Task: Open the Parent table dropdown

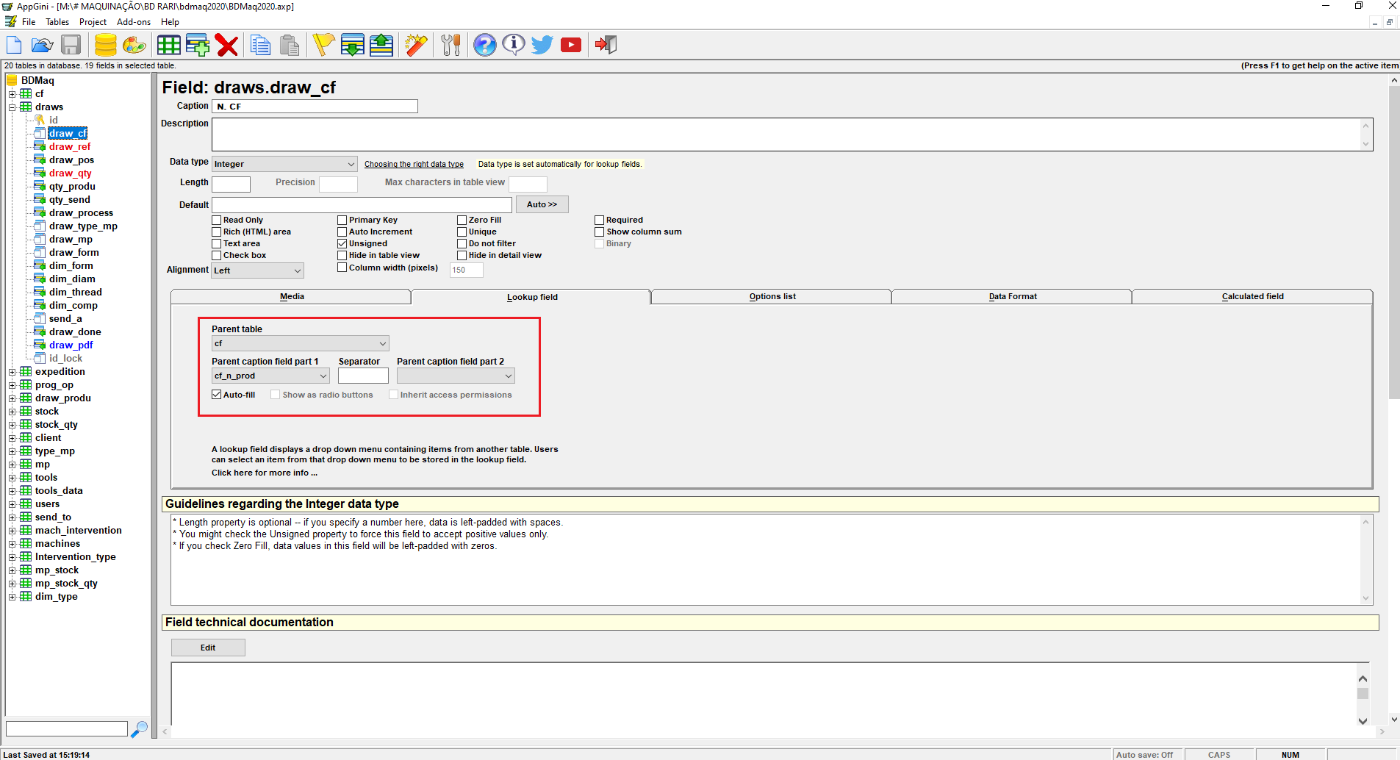Action: [x=300, y=343]
